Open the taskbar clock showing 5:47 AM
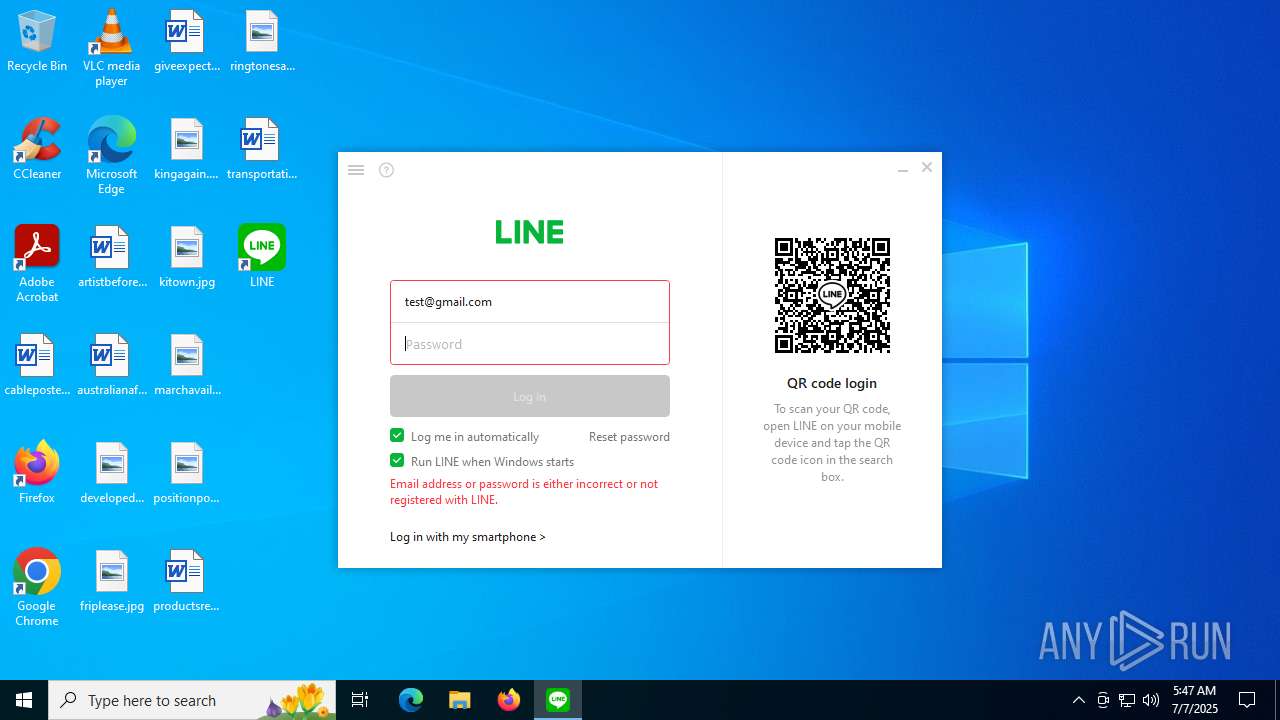 (x=1195, y=700)
